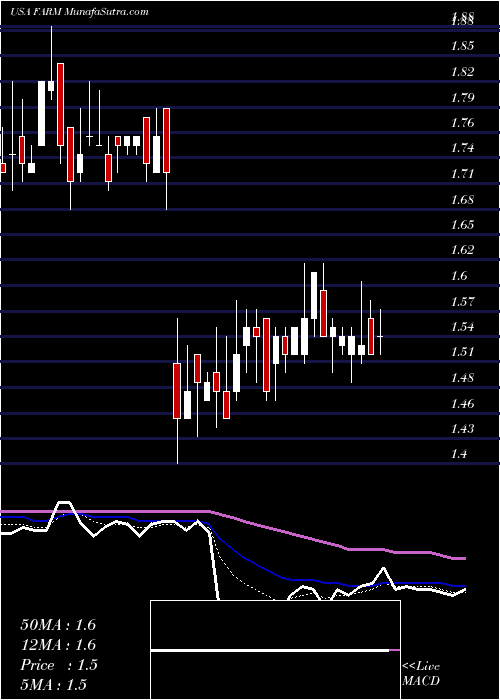Click the '<<Live MACD' label
The height and width of the screenshot is (700, 500).
(x=421, y=674)
